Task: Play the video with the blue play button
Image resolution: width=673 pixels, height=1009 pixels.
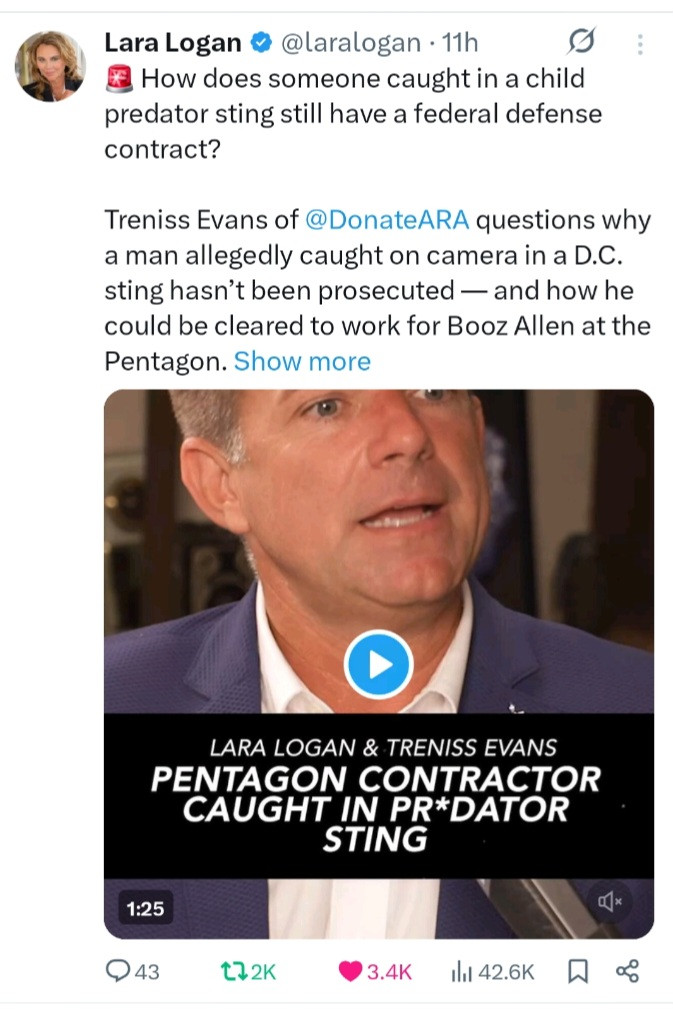Action: point(378,664)
